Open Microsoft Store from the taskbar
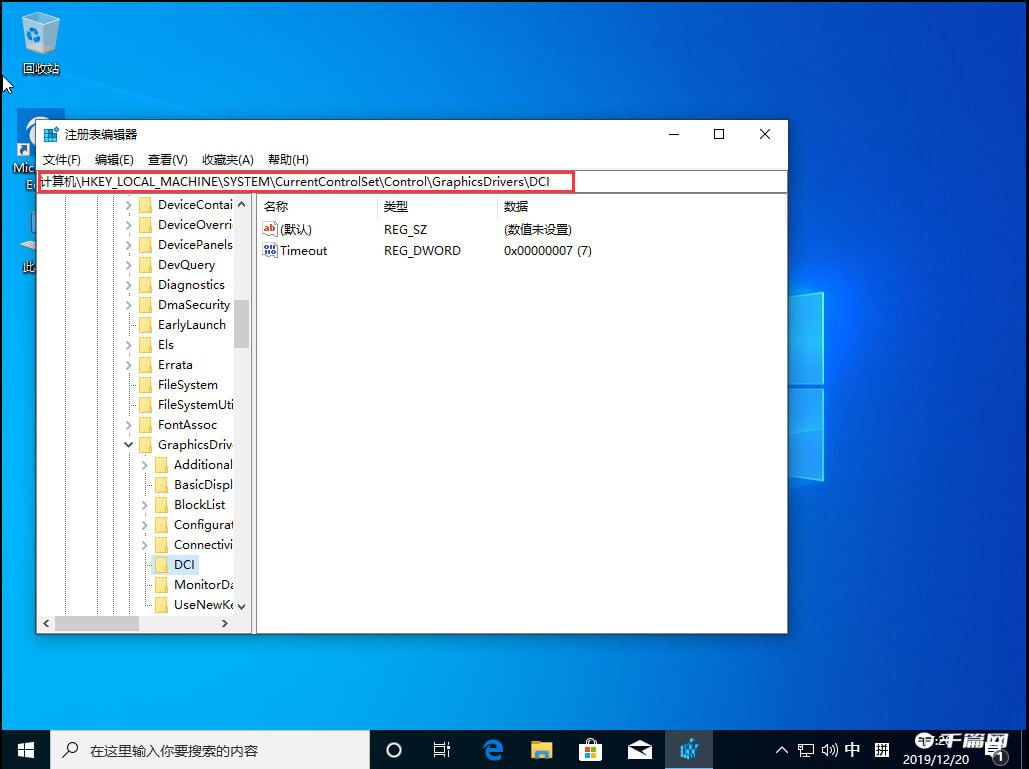 [590, 749]
